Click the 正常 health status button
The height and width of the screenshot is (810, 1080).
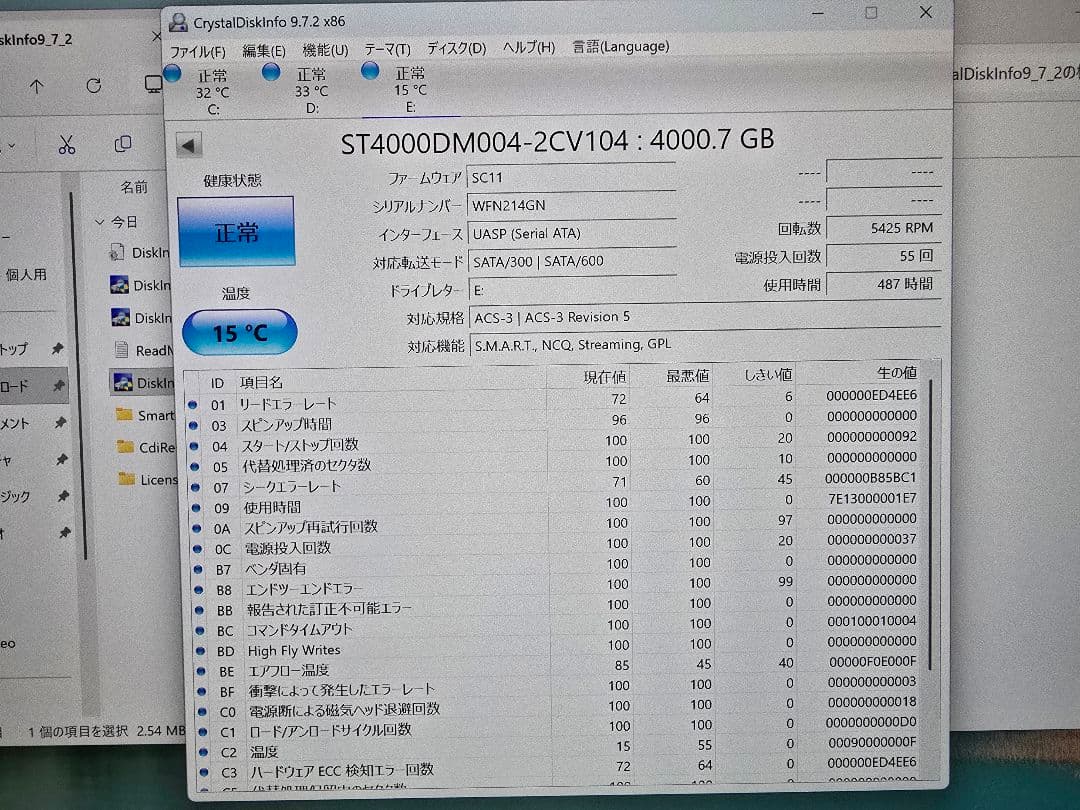(x=239, y=231)
